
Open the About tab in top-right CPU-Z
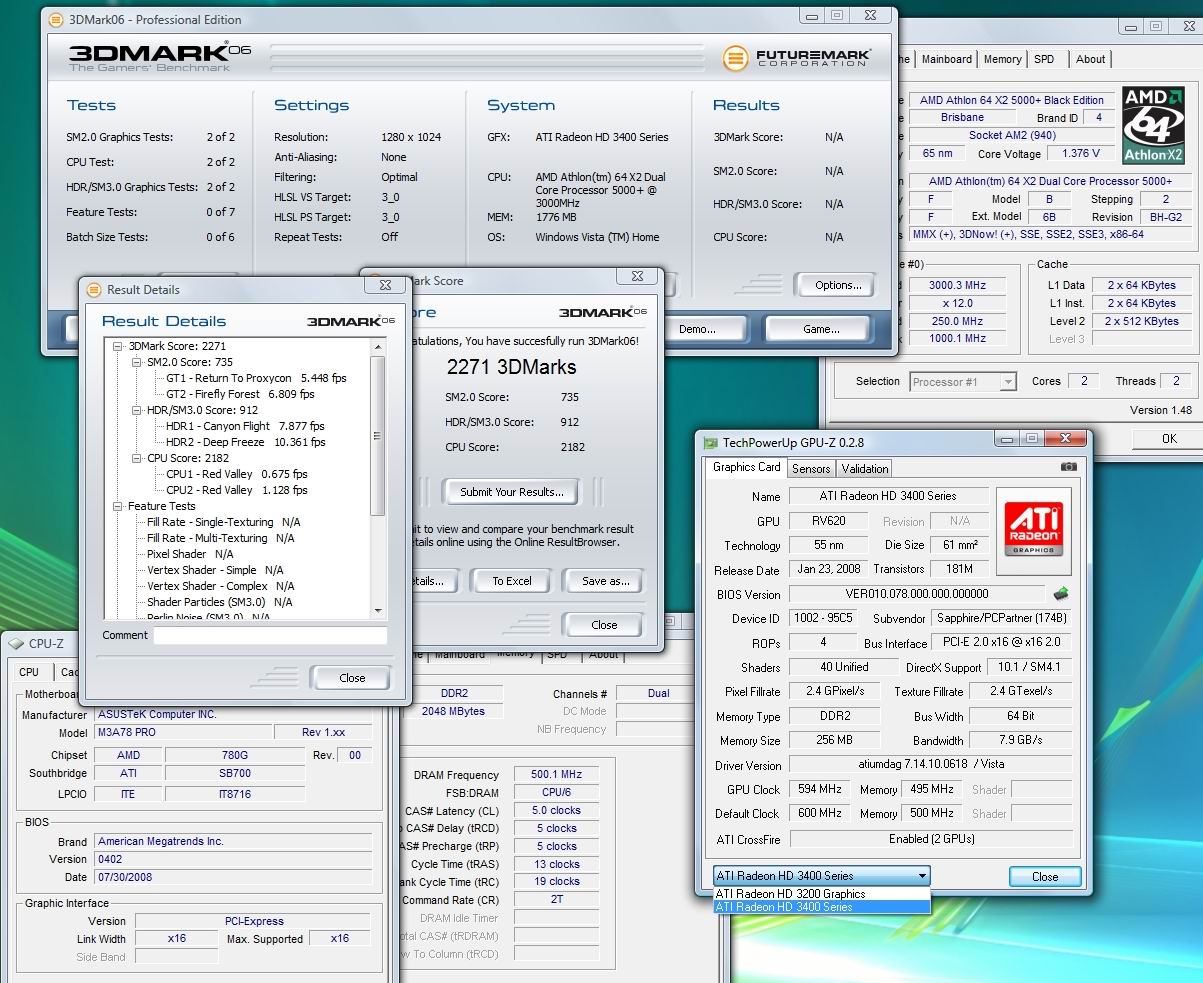pyautogui.click(x=1090, y=59)
